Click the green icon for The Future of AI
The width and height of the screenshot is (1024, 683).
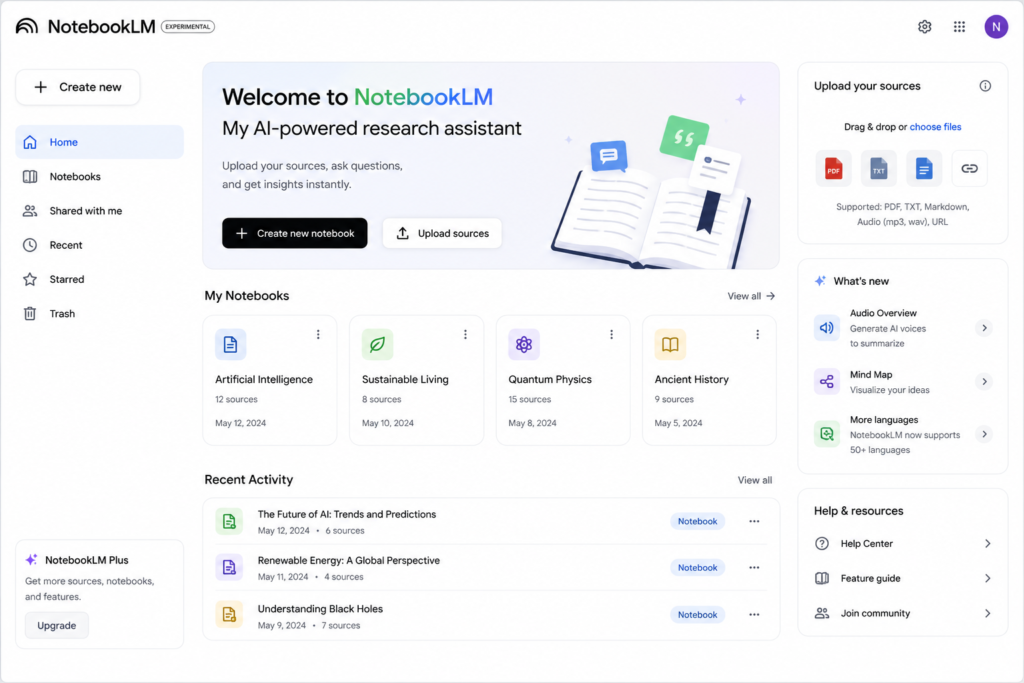pyautogui.click(x=229, y=521)
